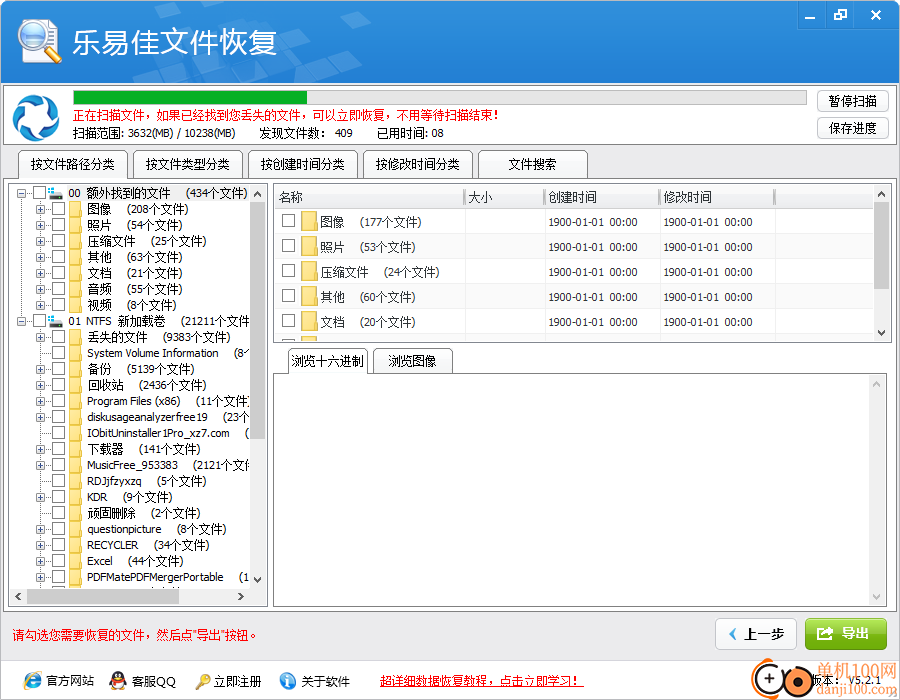Click the 上一步 back button
The image size is (900, 700).
755,634
